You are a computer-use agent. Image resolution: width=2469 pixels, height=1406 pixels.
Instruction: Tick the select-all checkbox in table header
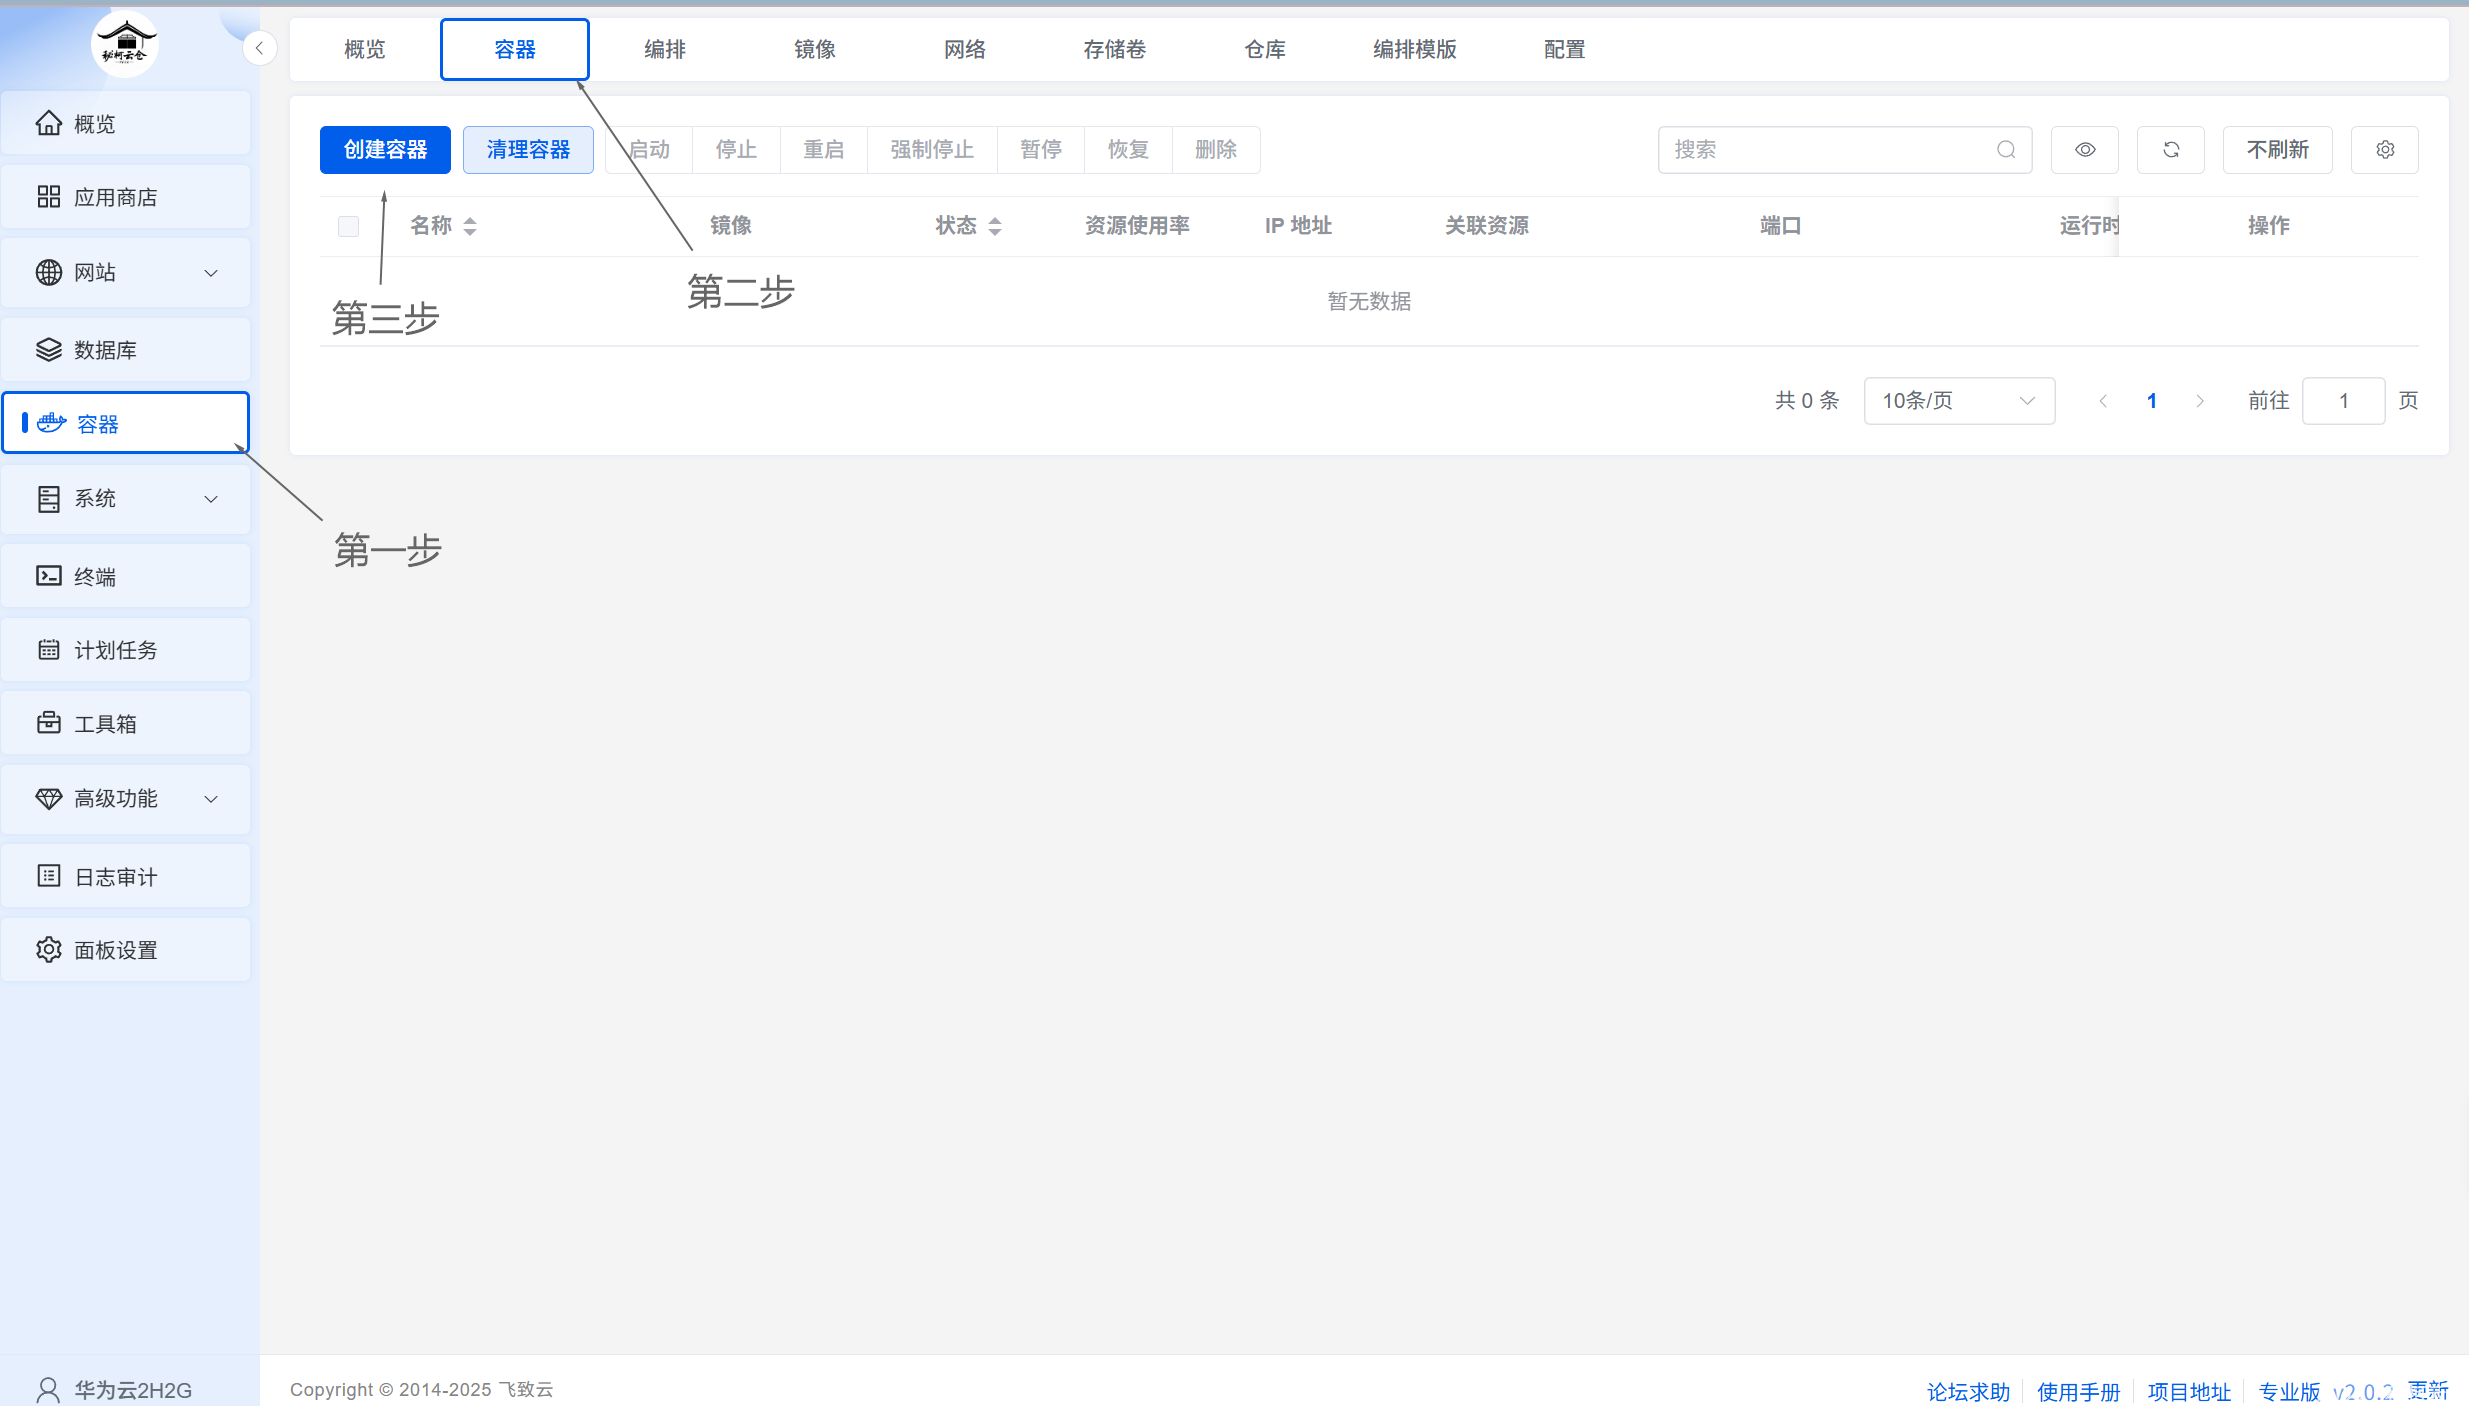coord(348,226)
